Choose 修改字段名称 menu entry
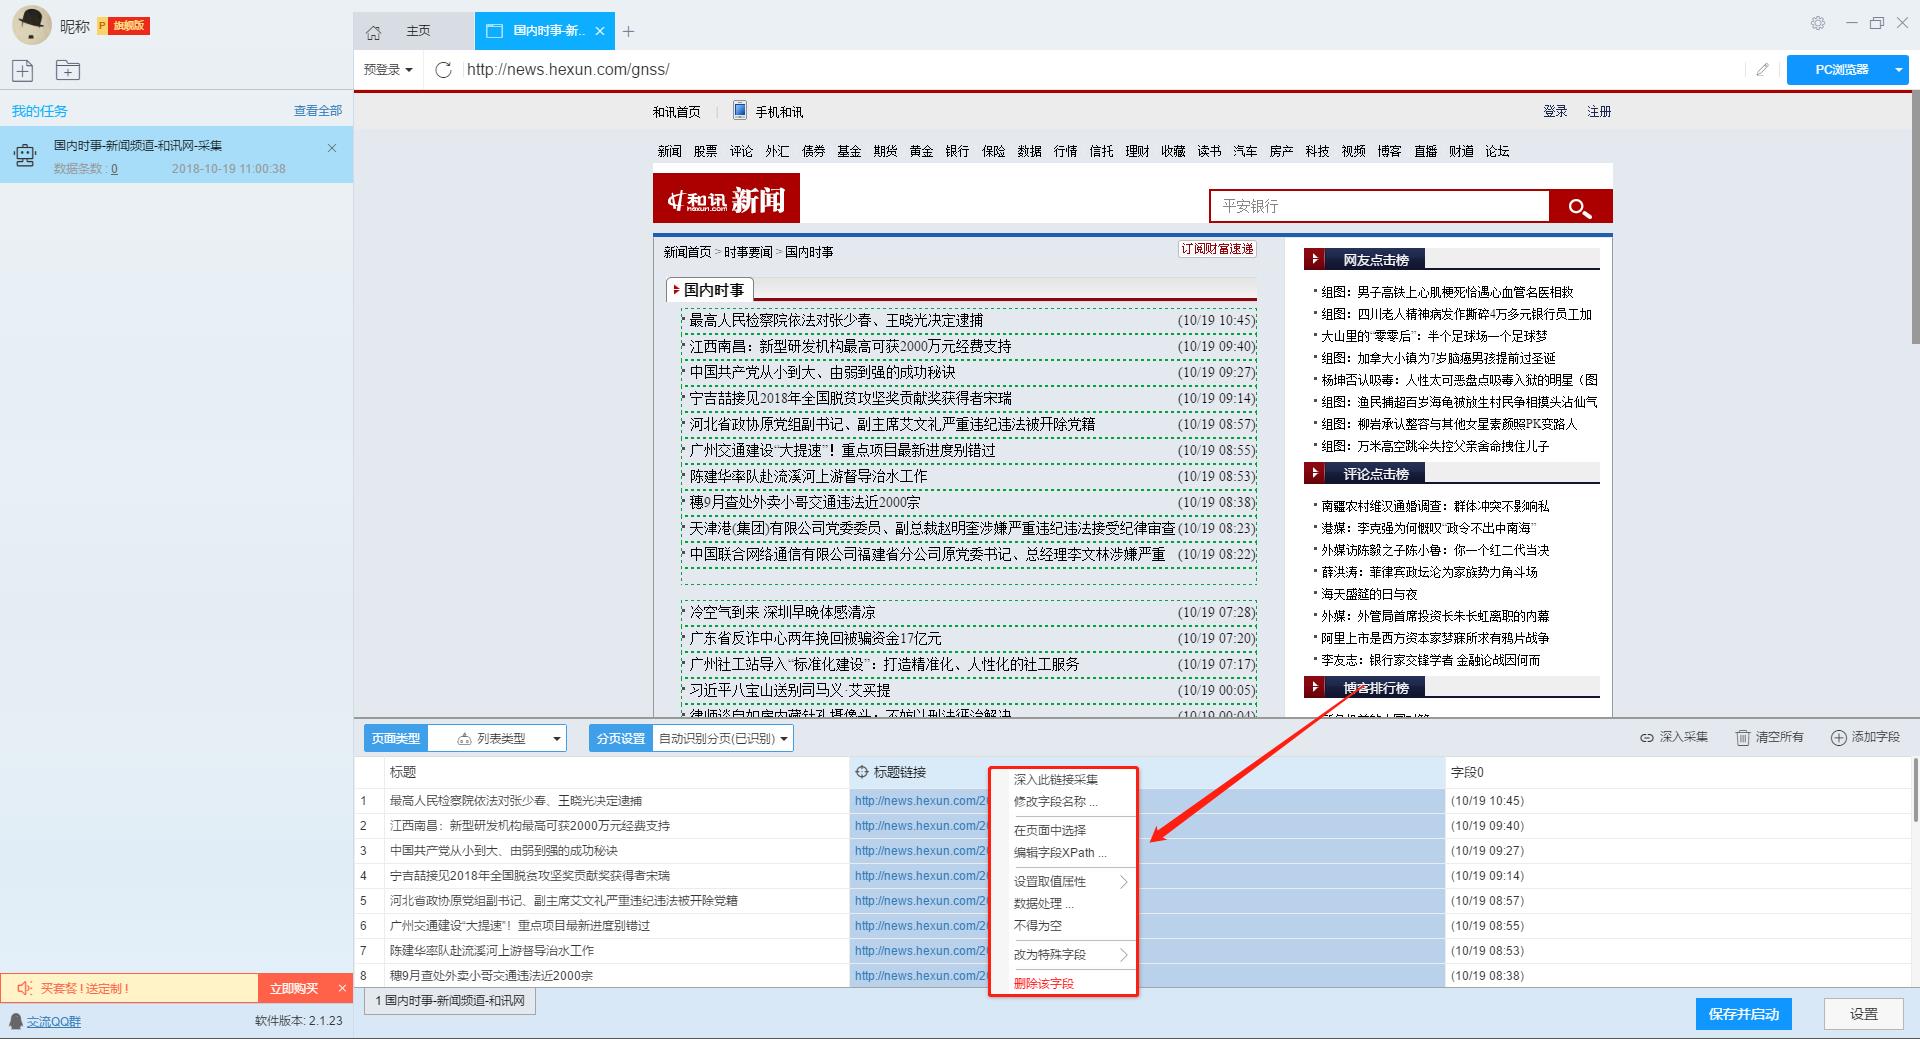 tap(1055, 801)
